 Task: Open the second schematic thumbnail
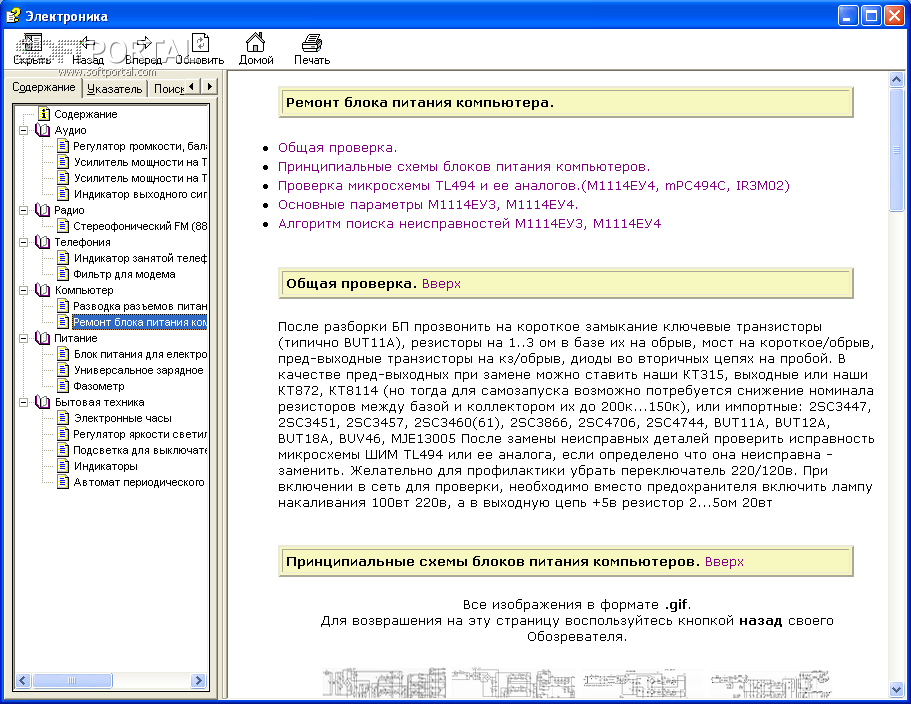click(514, 683)
